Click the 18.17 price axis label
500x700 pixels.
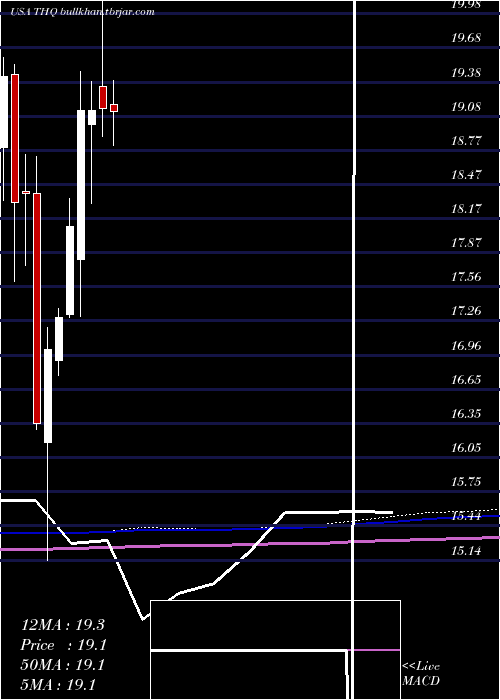click(466, 208)
